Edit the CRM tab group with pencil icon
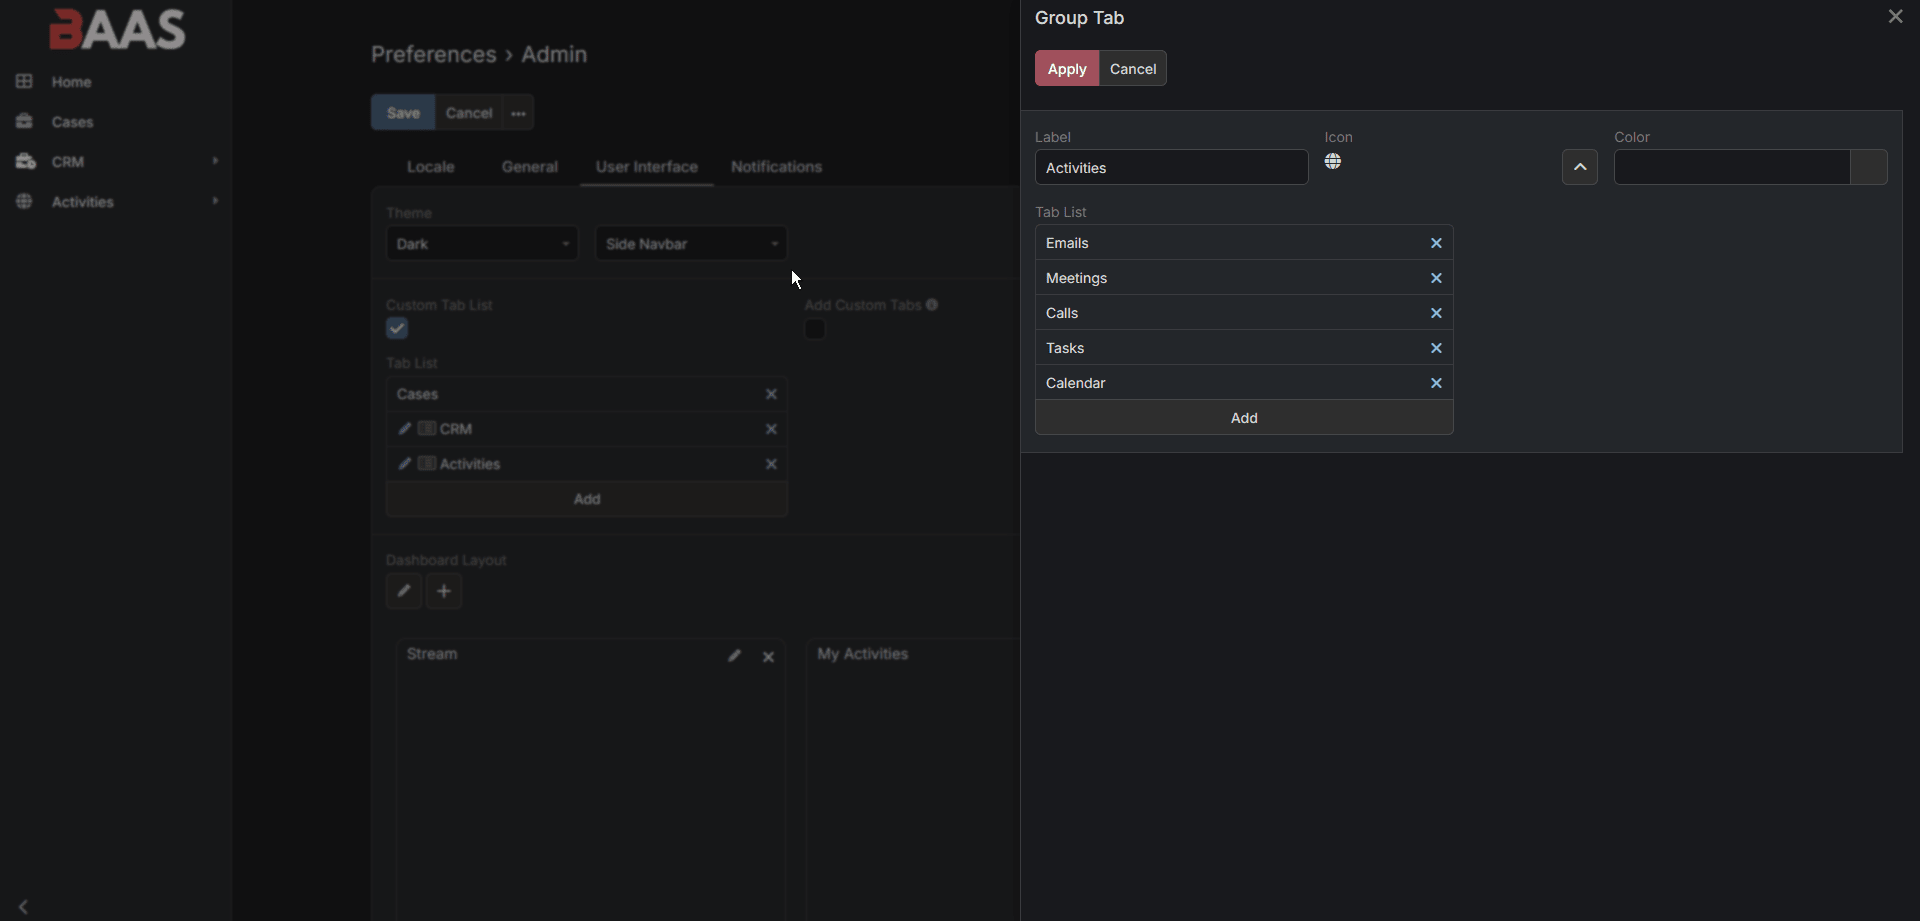1920x921 pixels. click(x=405, y=428)
